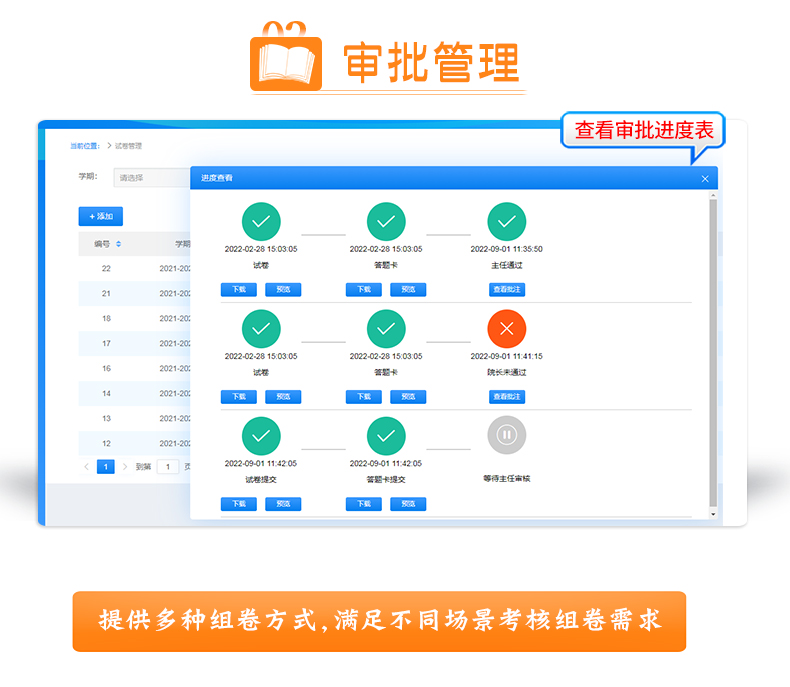Click 查看批注 under 主任通过

coord(507,290)
